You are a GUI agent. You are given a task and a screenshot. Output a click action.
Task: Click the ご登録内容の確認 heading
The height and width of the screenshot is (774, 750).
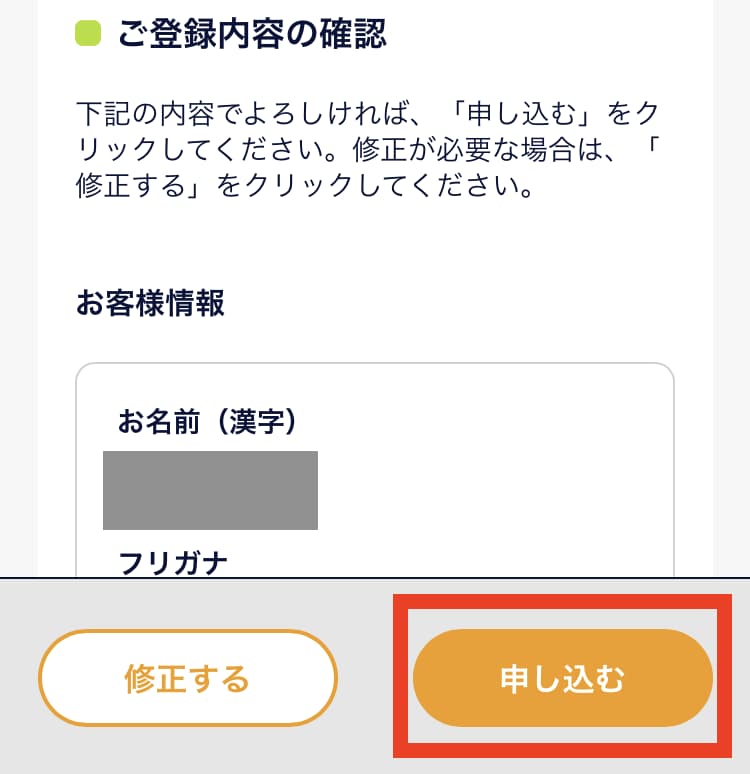click(x=251, y=34)
